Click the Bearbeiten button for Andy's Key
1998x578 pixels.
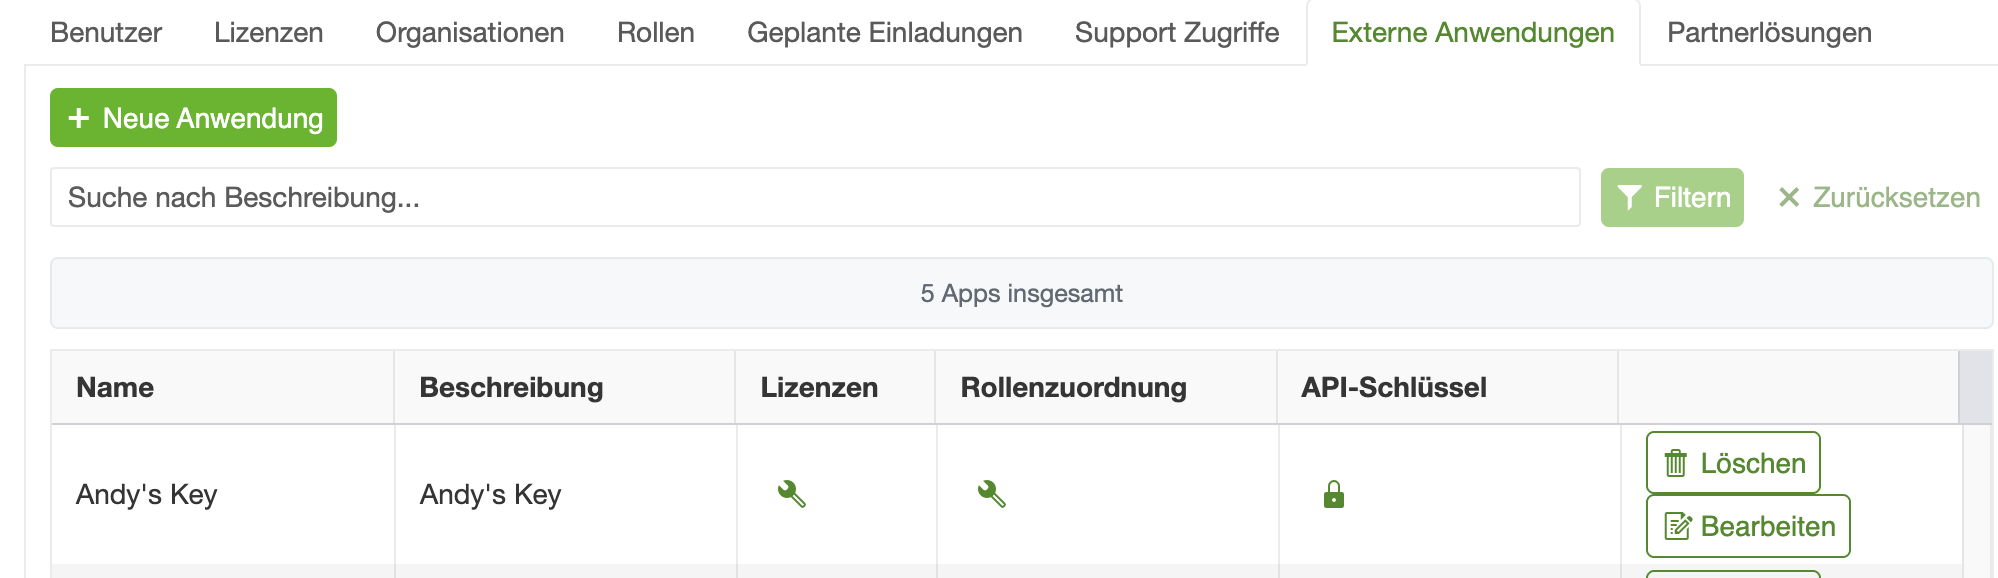tap(1748, 526)
